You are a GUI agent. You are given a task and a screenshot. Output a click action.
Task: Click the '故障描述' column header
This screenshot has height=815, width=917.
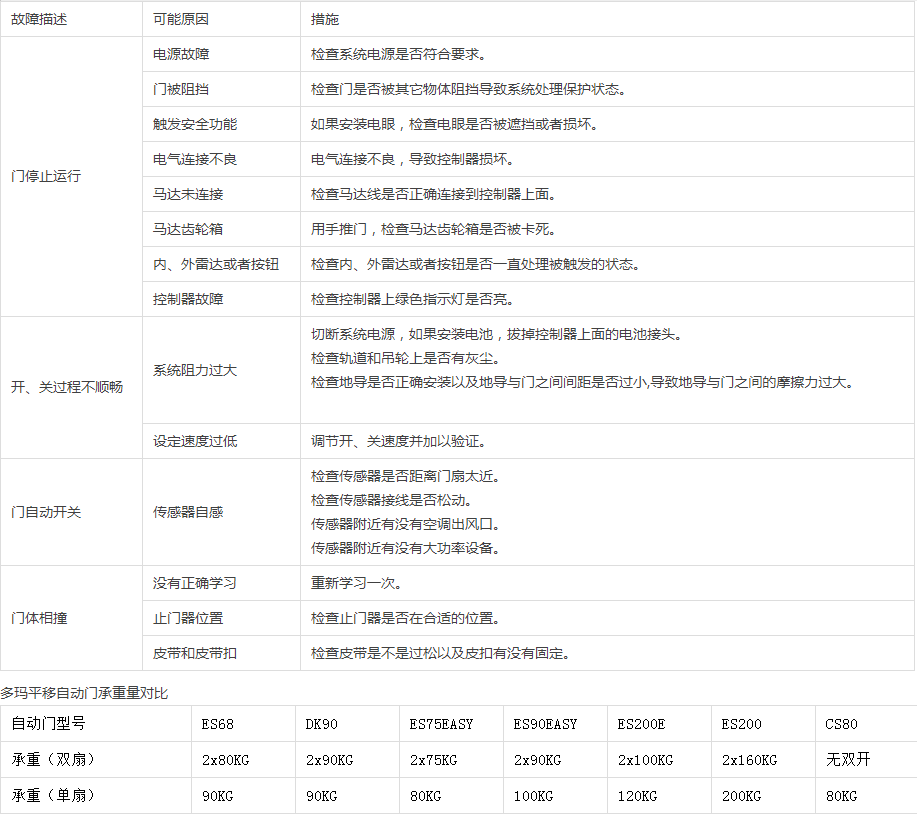(39, 19)
